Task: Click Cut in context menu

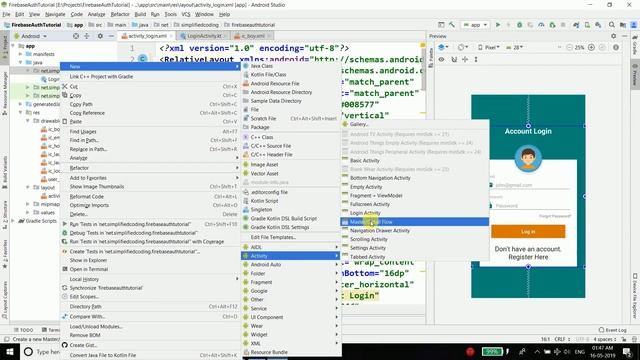Action: [150, 87]
